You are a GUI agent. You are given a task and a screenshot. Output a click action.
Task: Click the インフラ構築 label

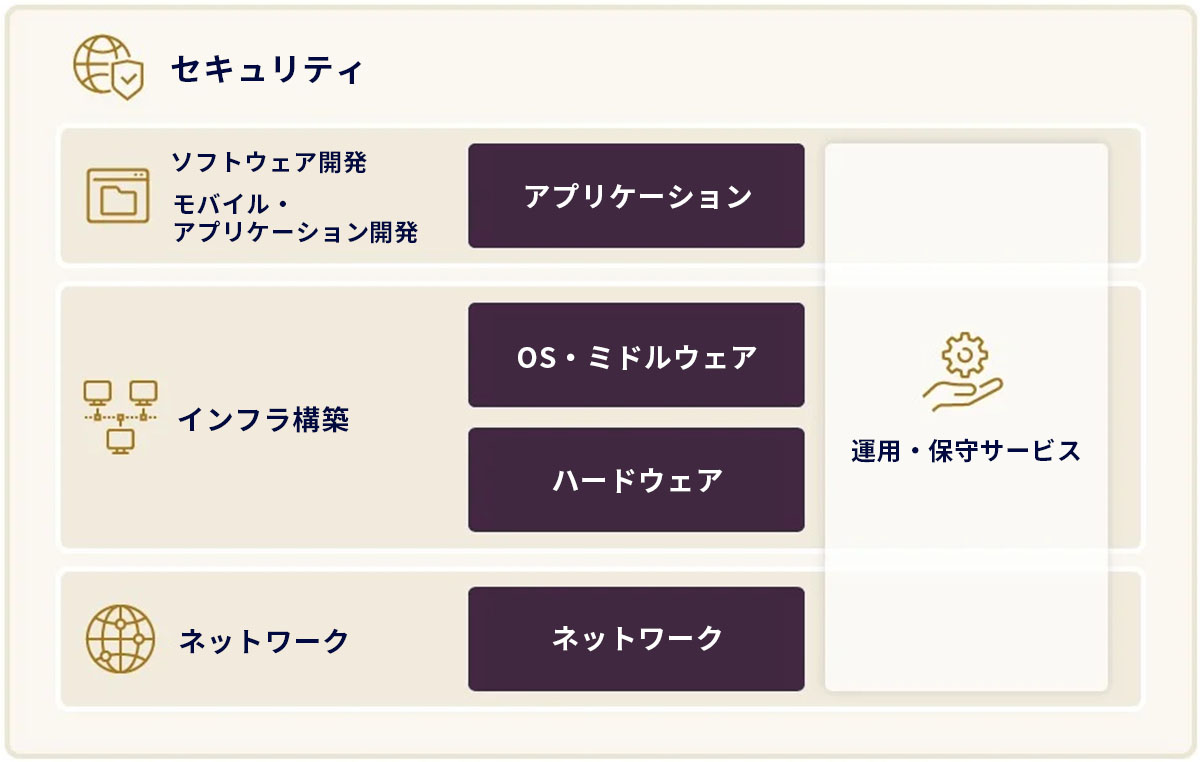click(x=263, y=419)
